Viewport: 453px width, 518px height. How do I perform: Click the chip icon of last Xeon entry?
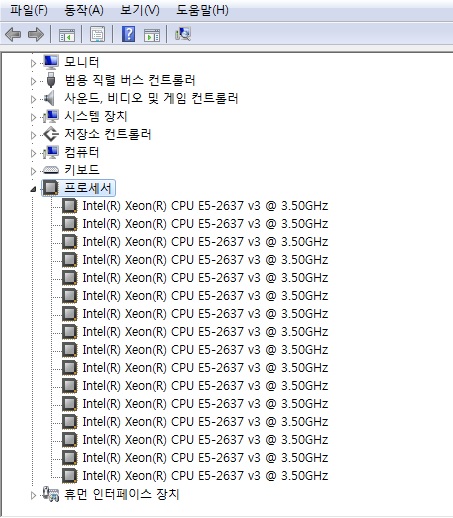70,476
